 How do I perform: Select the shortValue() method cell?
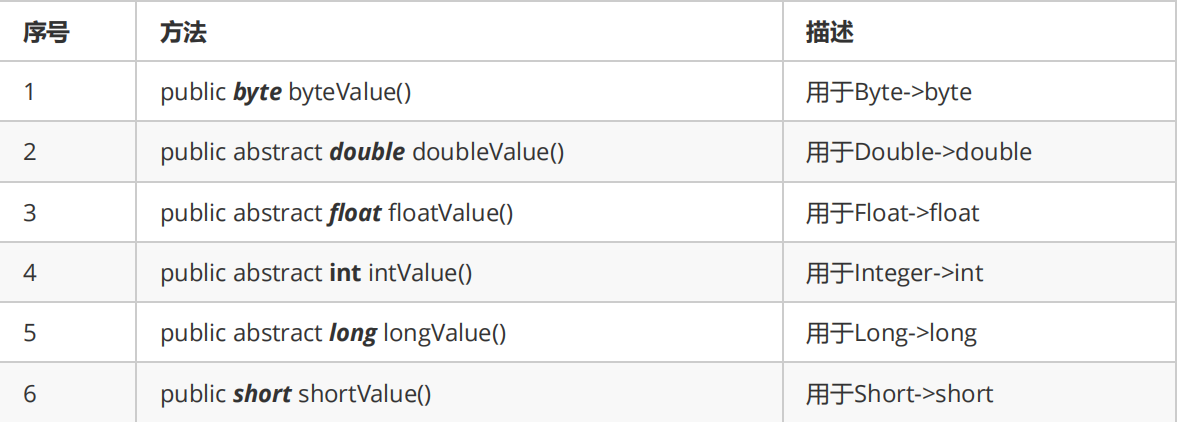459,393
